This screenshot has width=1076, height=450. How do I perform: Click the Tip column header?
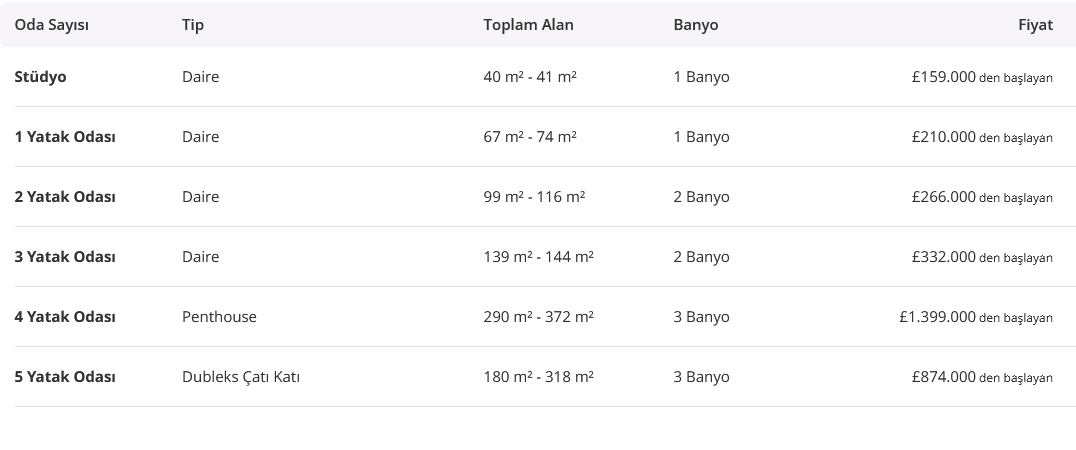point(193,25)
